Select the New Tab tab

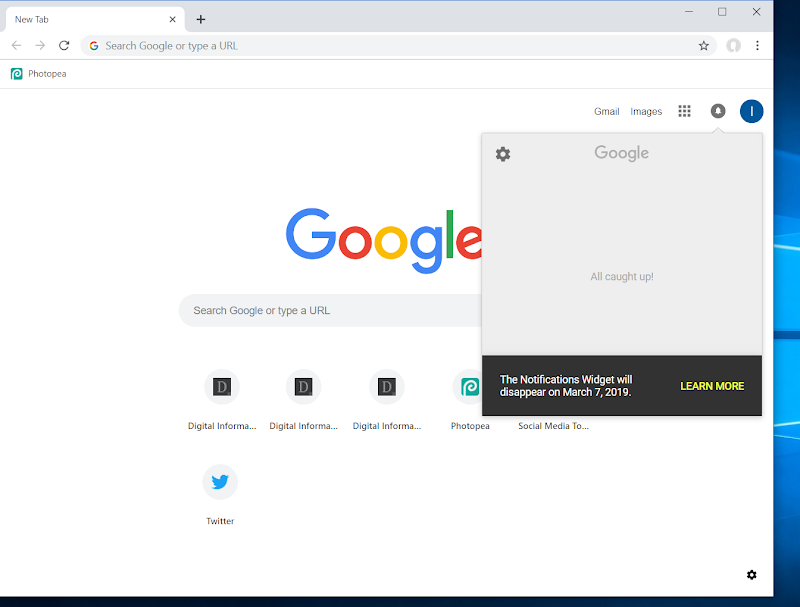tap(94, 19)
